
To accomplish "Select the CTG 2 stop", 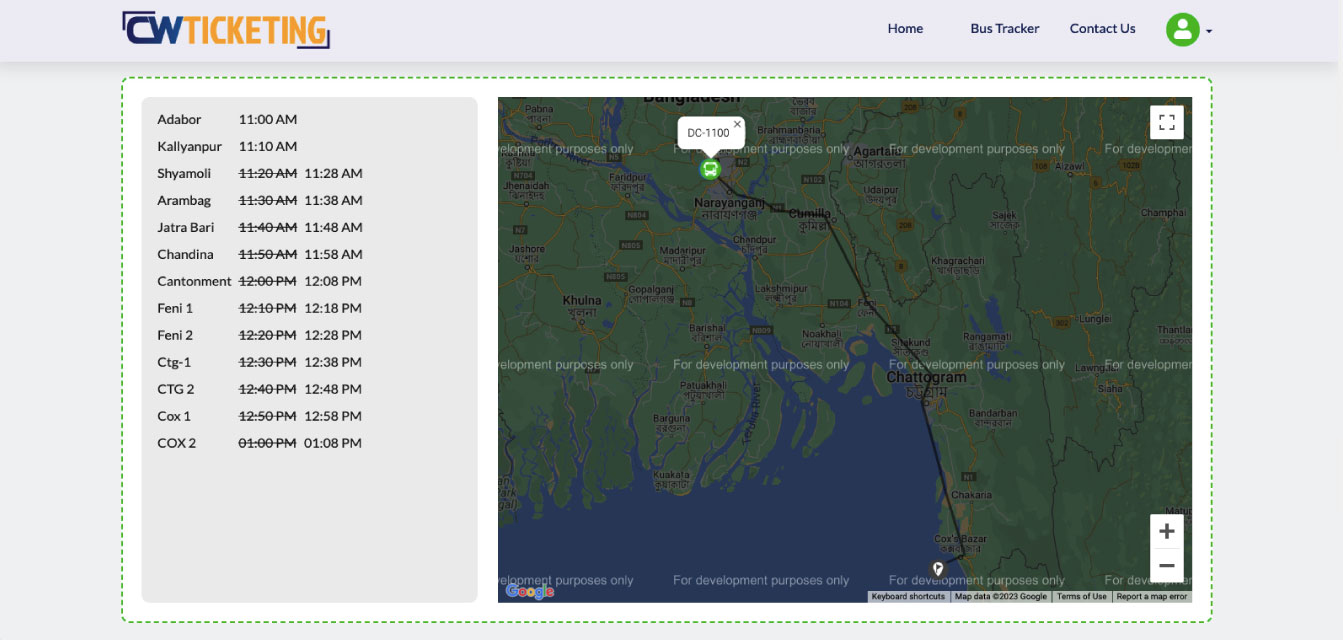I will (176, 389).
